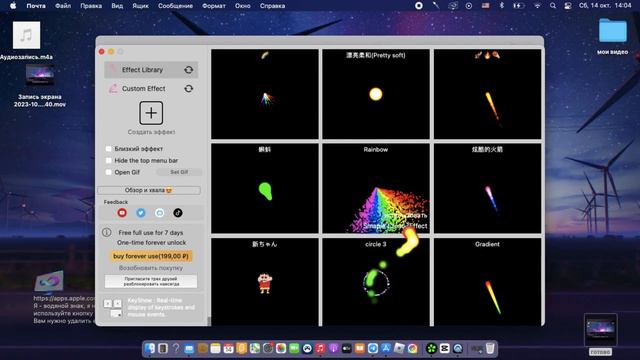Screen dimensions: 640x360
Task: Click the Wi-Fi icon in menu bar
Action: [537, 6]
